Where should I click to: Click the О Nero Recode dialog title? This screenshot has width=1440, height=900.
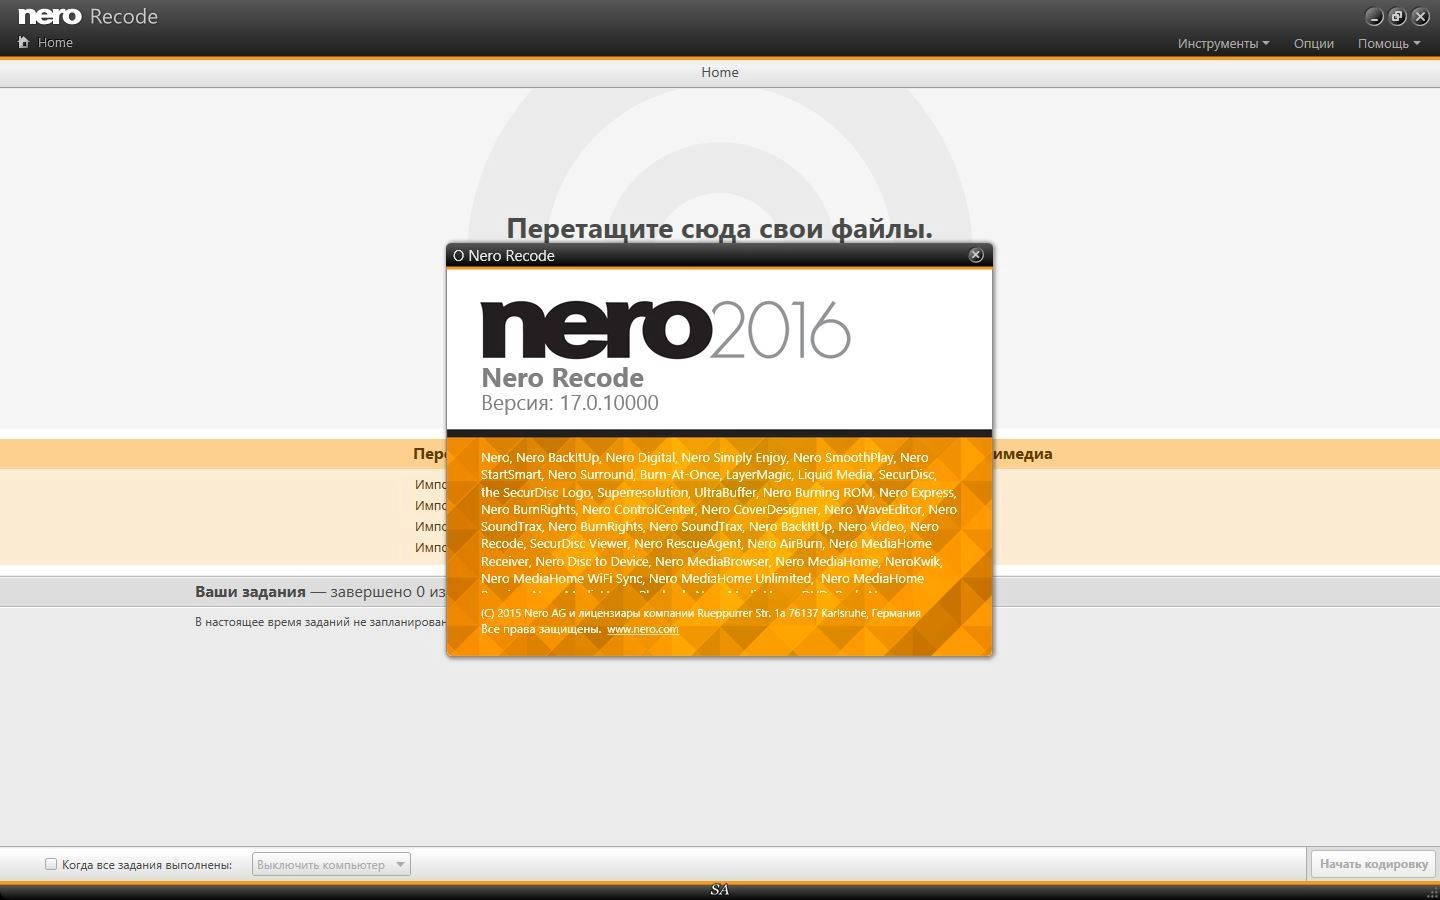(504, 255)
